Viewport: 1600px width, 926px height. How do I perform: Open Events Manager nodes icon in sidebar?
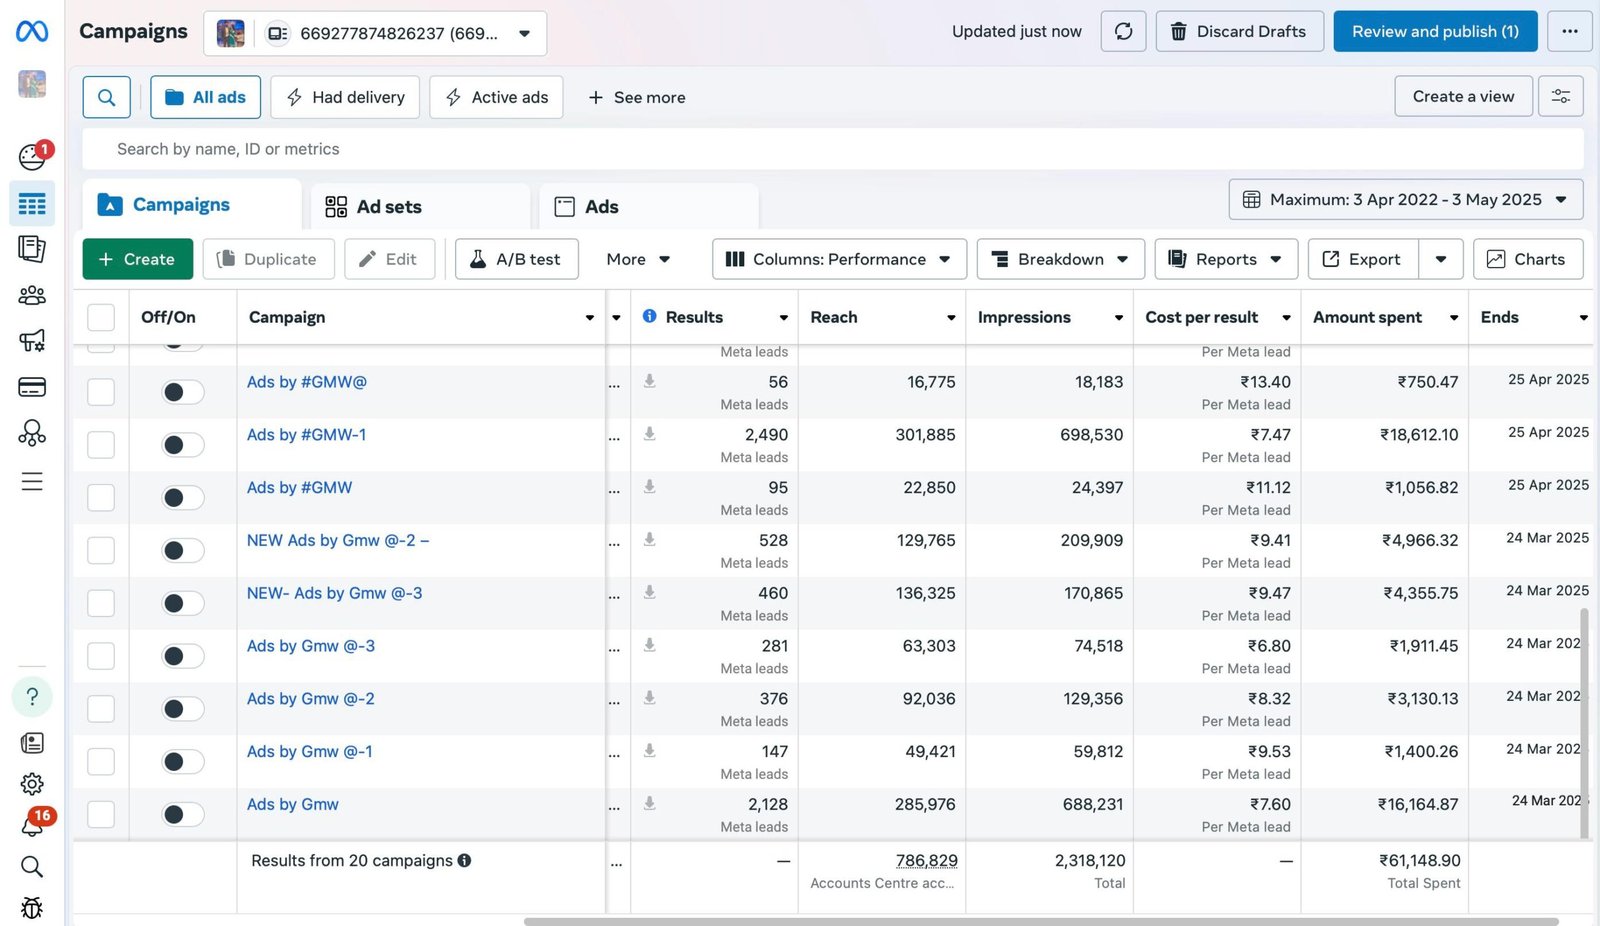coord(32,432)
